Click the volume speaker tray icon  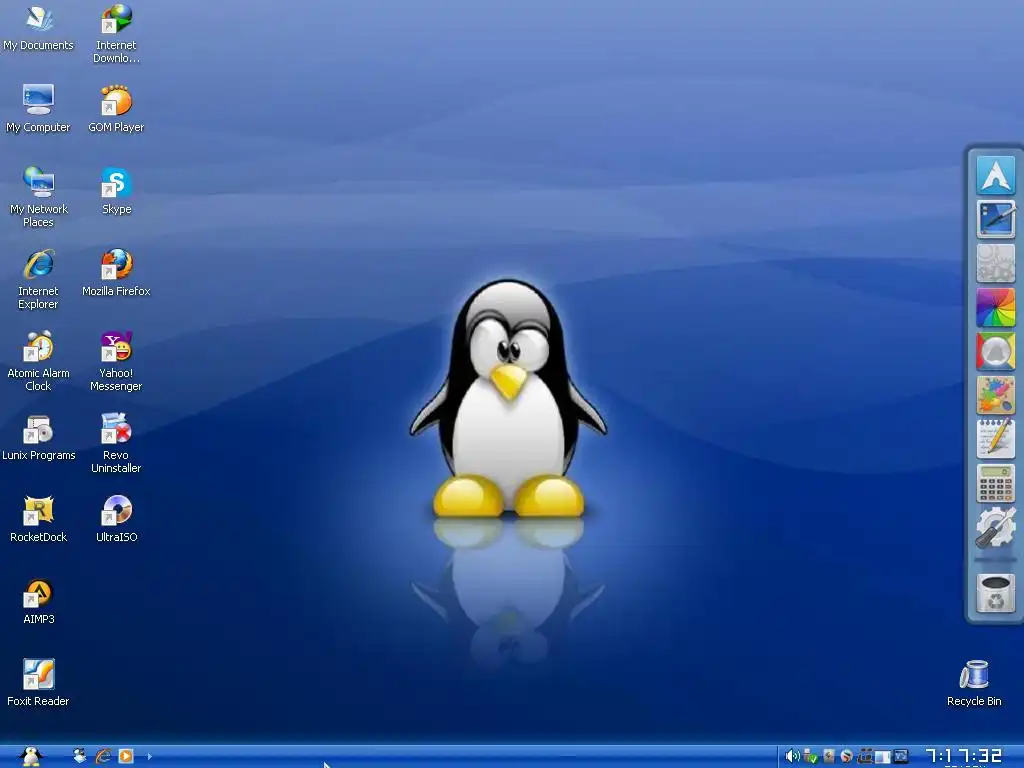(x=792, y=756)
